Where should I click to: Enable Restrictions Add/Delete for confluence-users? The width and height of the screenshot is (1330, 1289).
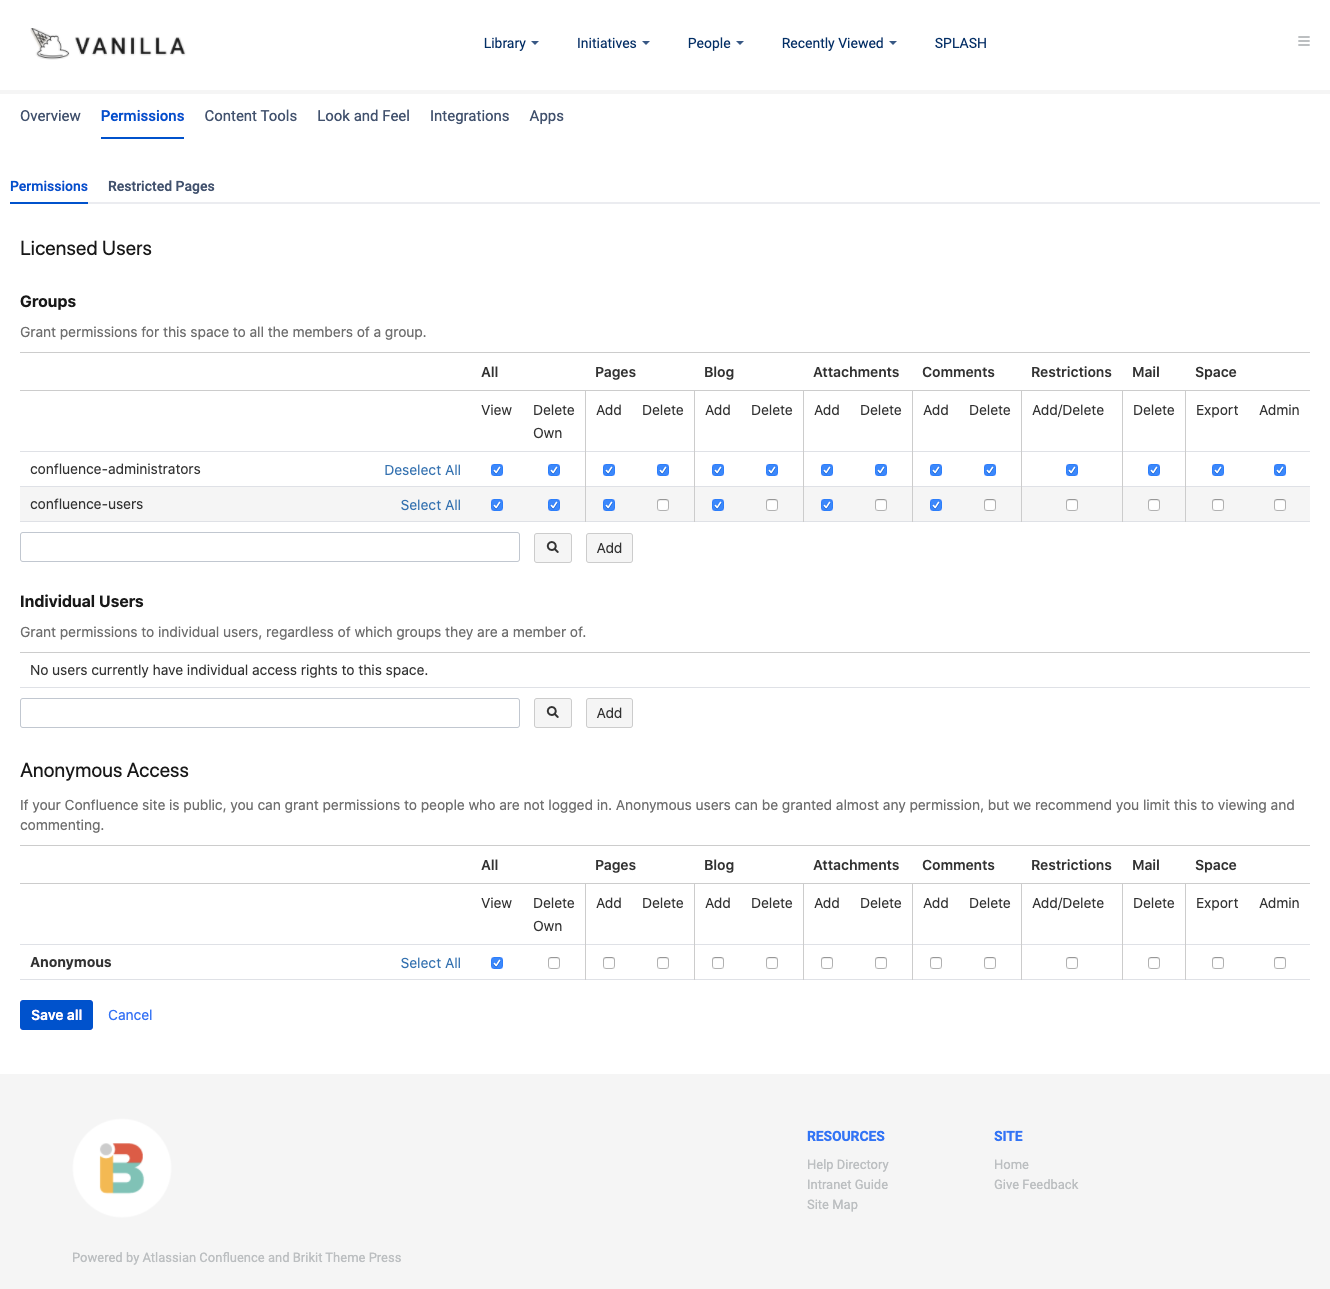1072,505
